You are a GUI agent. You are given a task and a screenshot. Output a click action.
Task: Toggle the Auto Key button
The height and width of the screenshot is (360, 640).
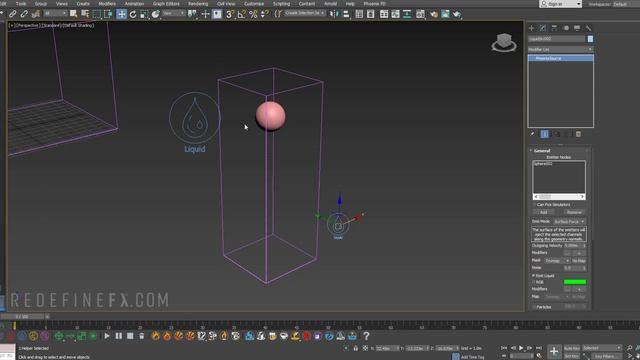[x=571, y=348]
